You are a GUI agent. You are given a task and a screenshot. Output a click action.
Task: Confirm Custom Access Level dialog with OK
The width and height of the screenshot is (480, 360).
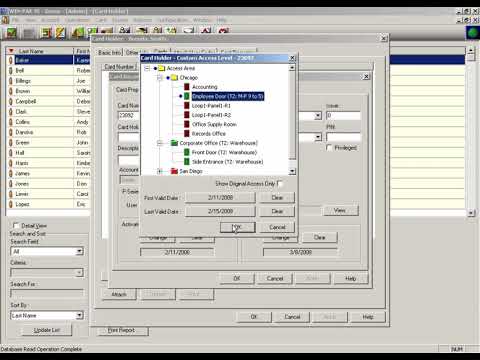pyautogui.click(x=237, y=227)
